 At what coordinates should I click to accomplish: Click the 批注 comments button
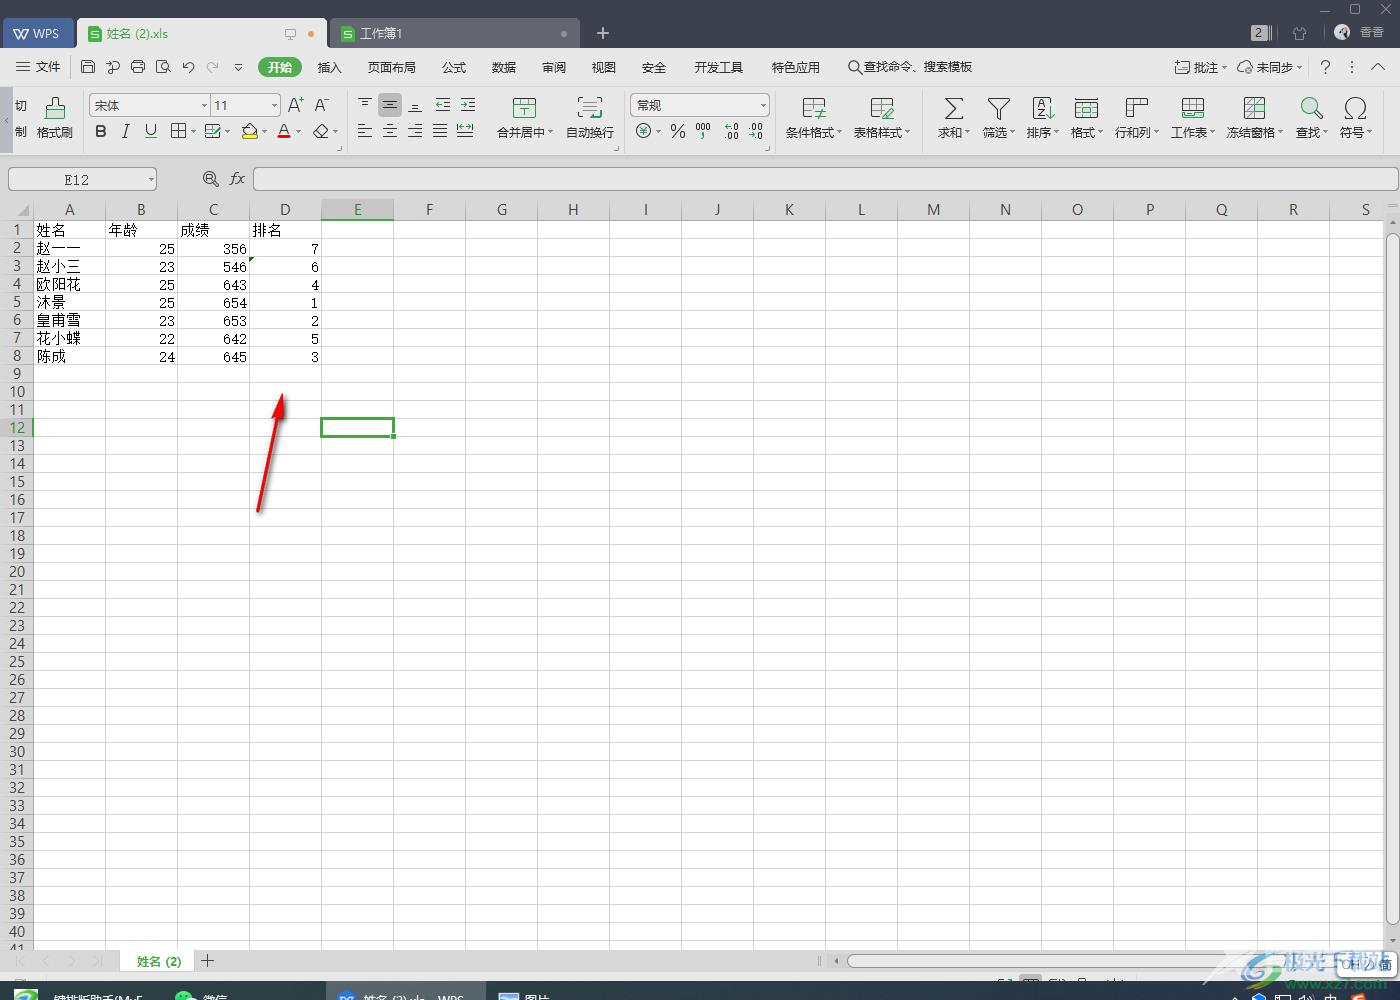tap(1200, 67)
